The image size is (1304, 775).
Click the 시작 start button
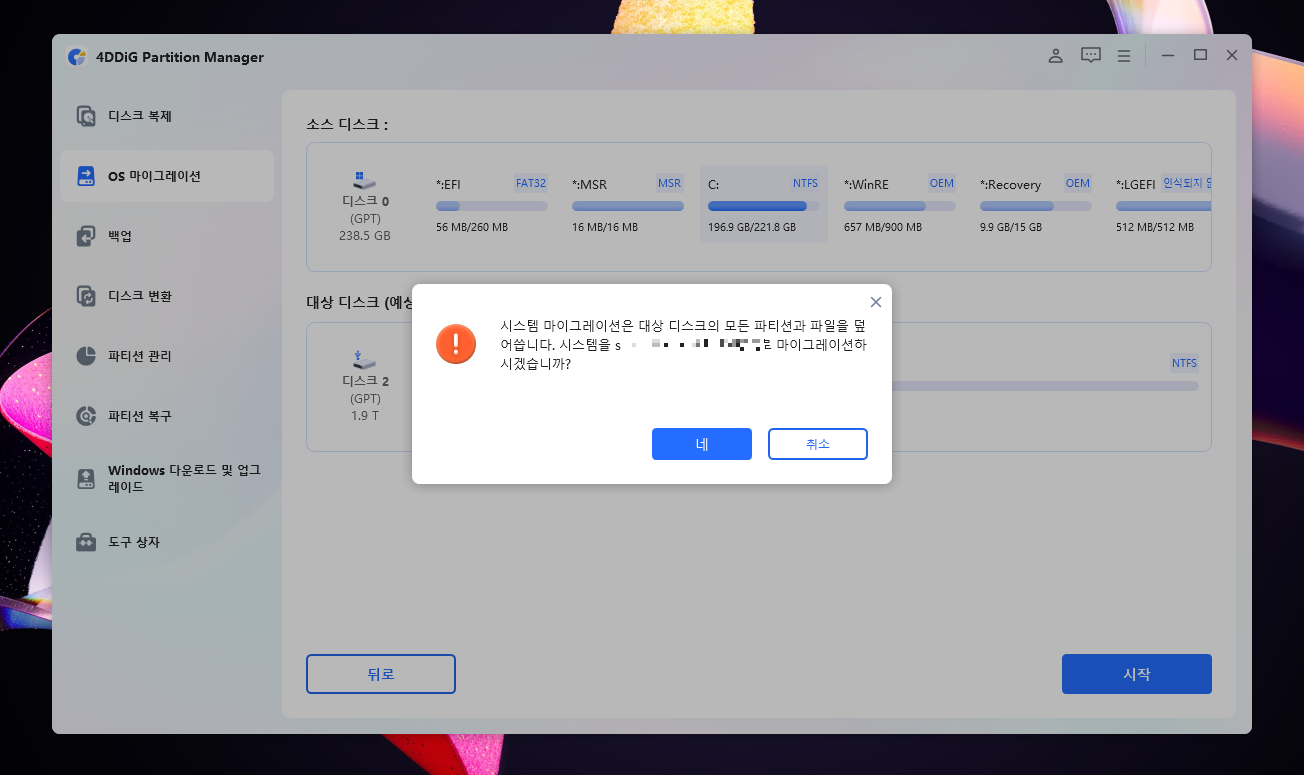1137,674
